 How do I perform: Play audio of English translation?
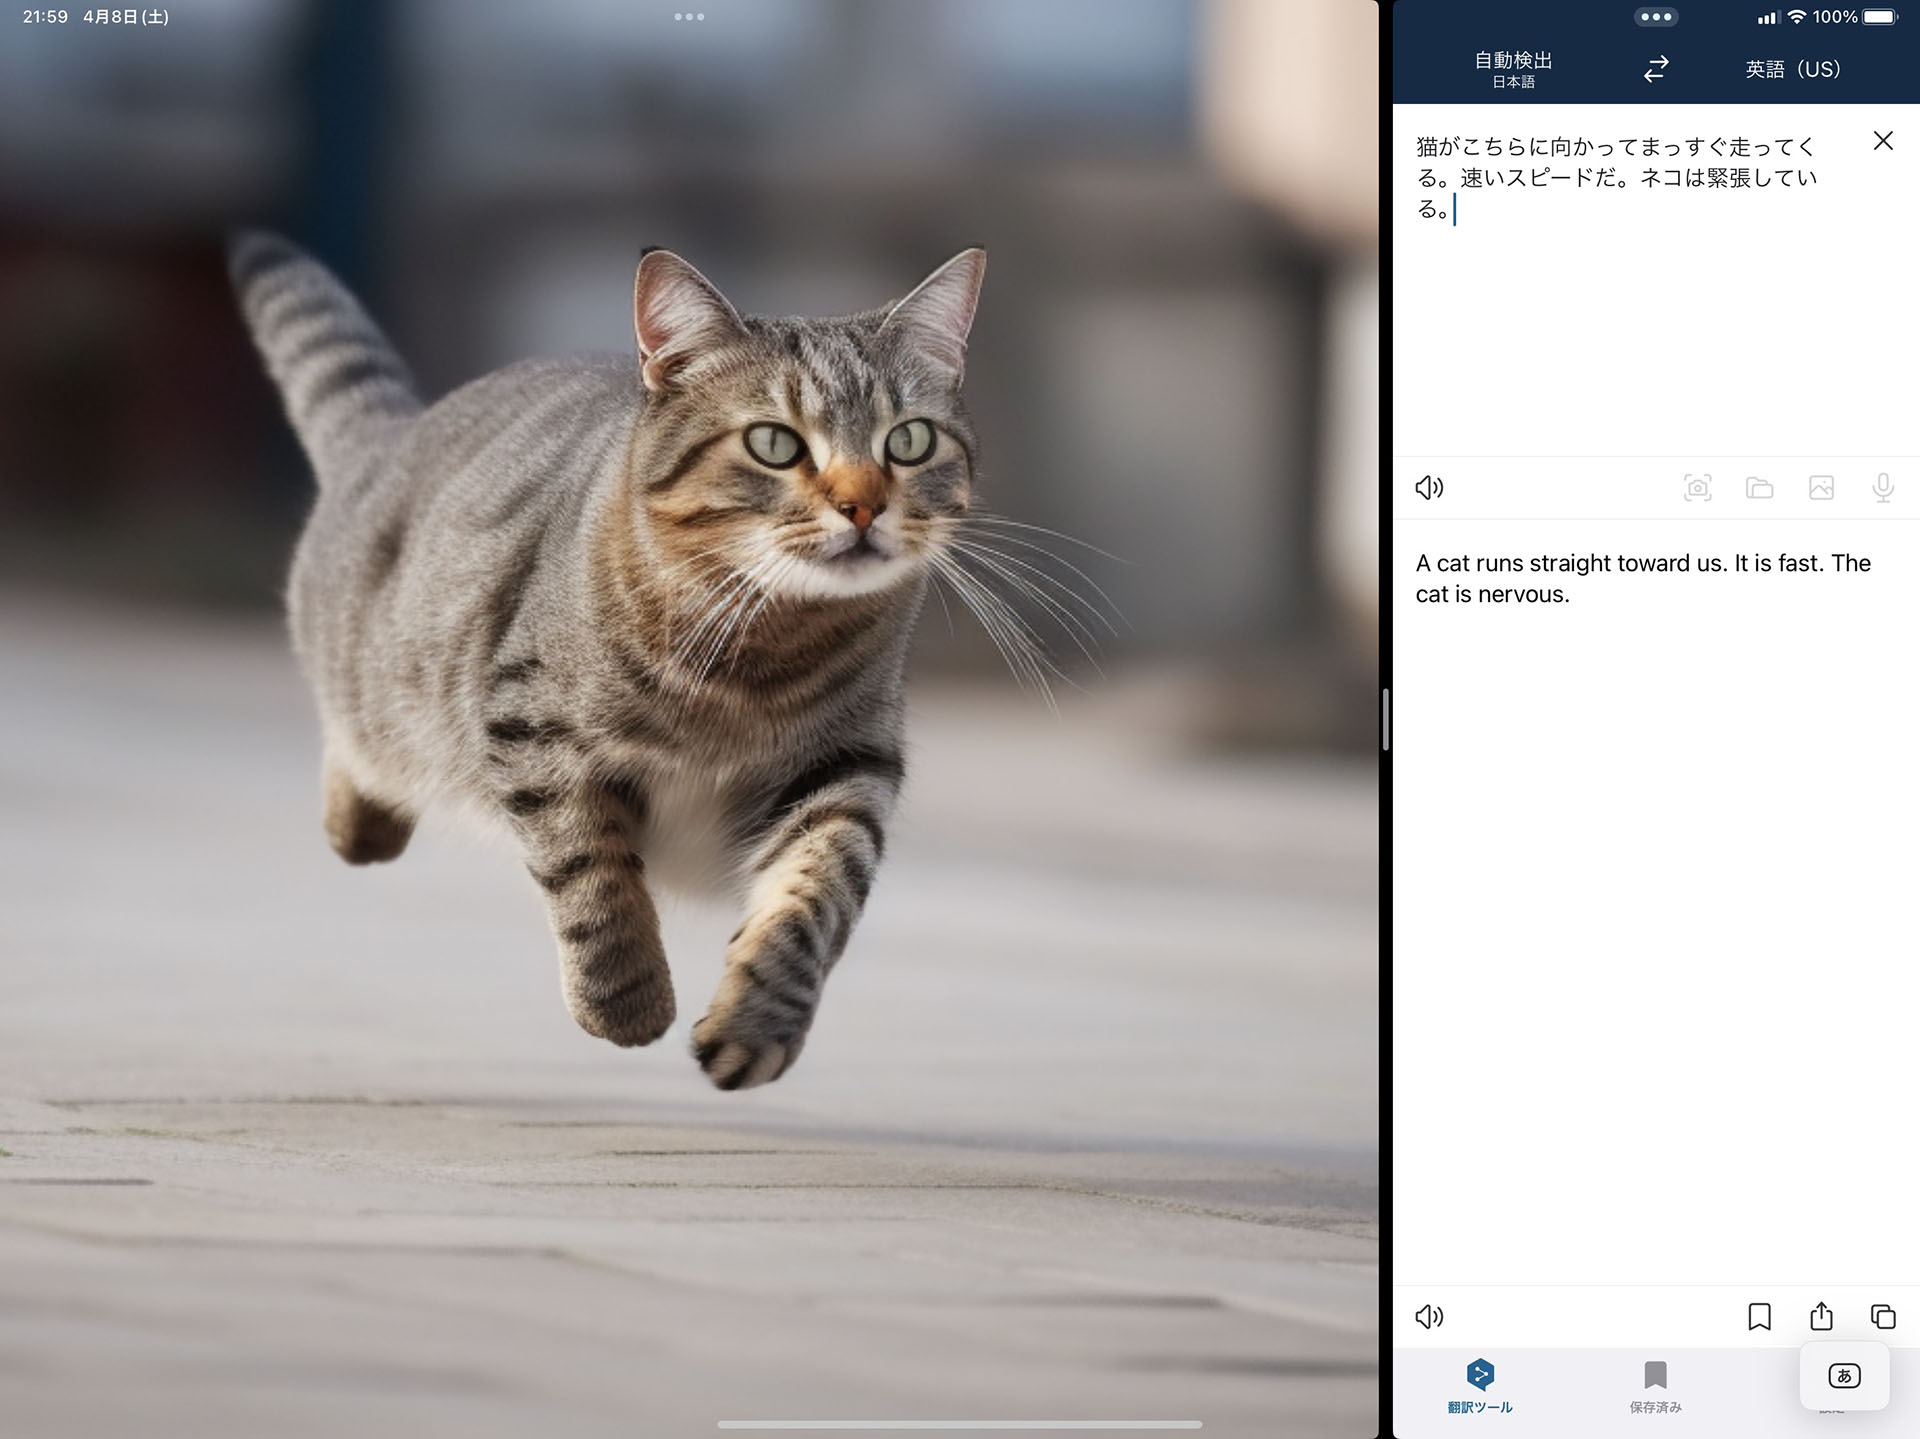click(1429, 1316)
